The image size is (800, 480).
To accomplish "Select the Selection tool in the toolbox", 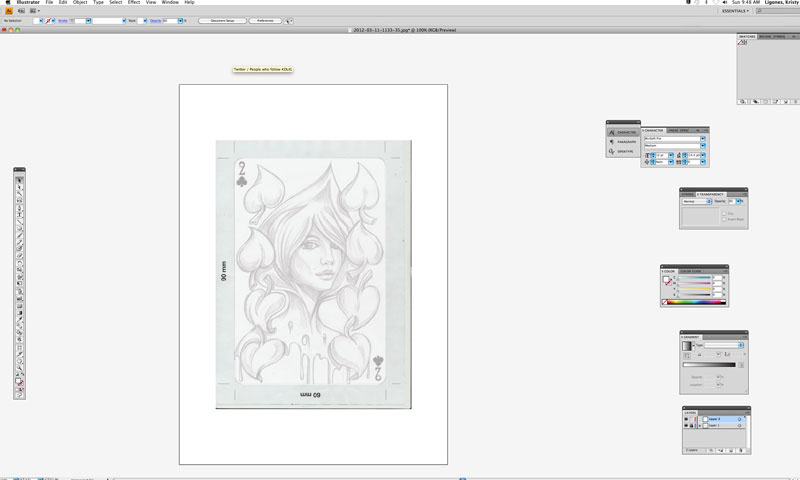I will [x=19, y=180].
